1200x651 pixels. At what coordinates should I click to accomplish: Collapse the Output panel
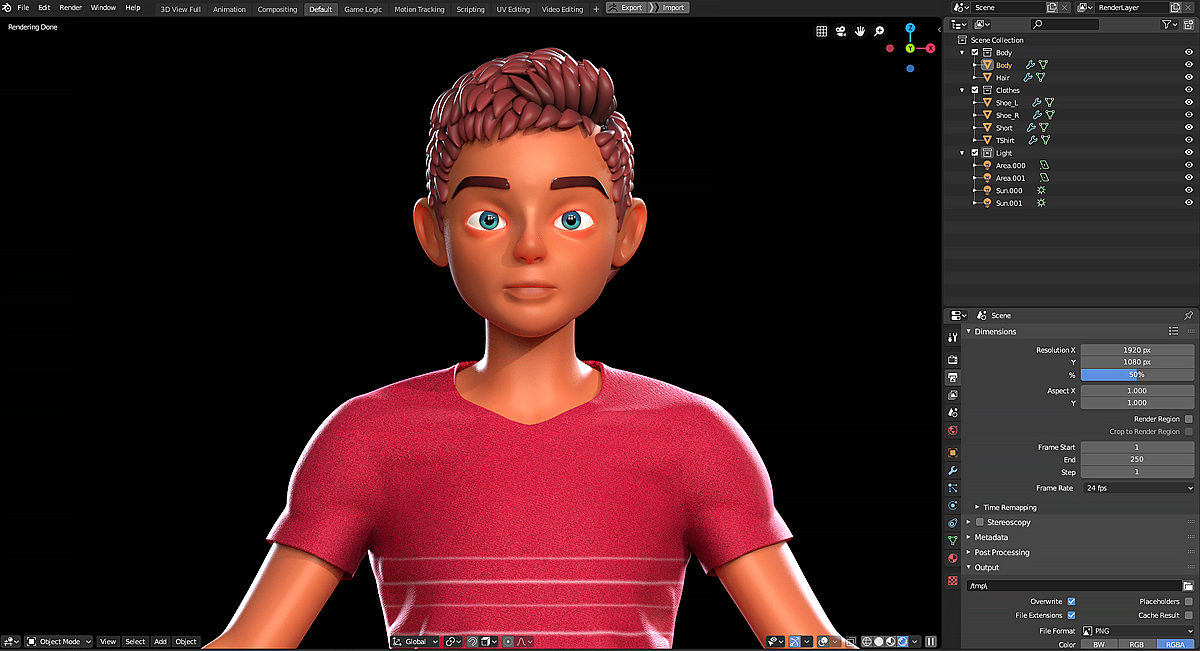968,567
